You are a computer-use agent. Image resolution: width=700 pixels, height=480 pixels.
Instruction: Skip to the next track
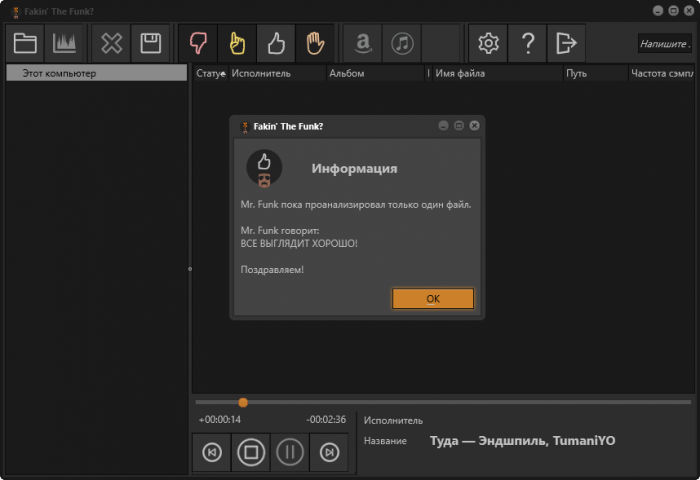[x=329, y=453]
